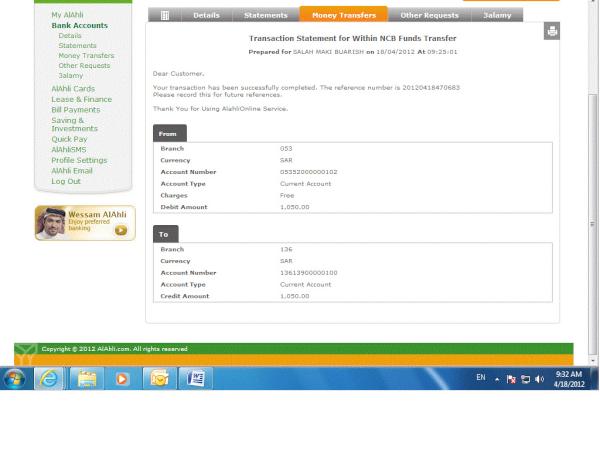
Task: Click the Windows Start button
Action: point(15,379)
